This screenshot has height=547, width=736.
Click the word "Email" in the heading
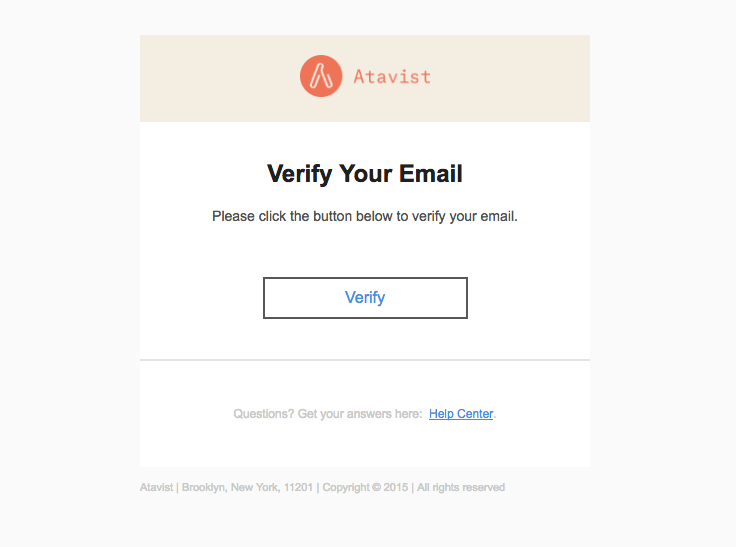431,174
